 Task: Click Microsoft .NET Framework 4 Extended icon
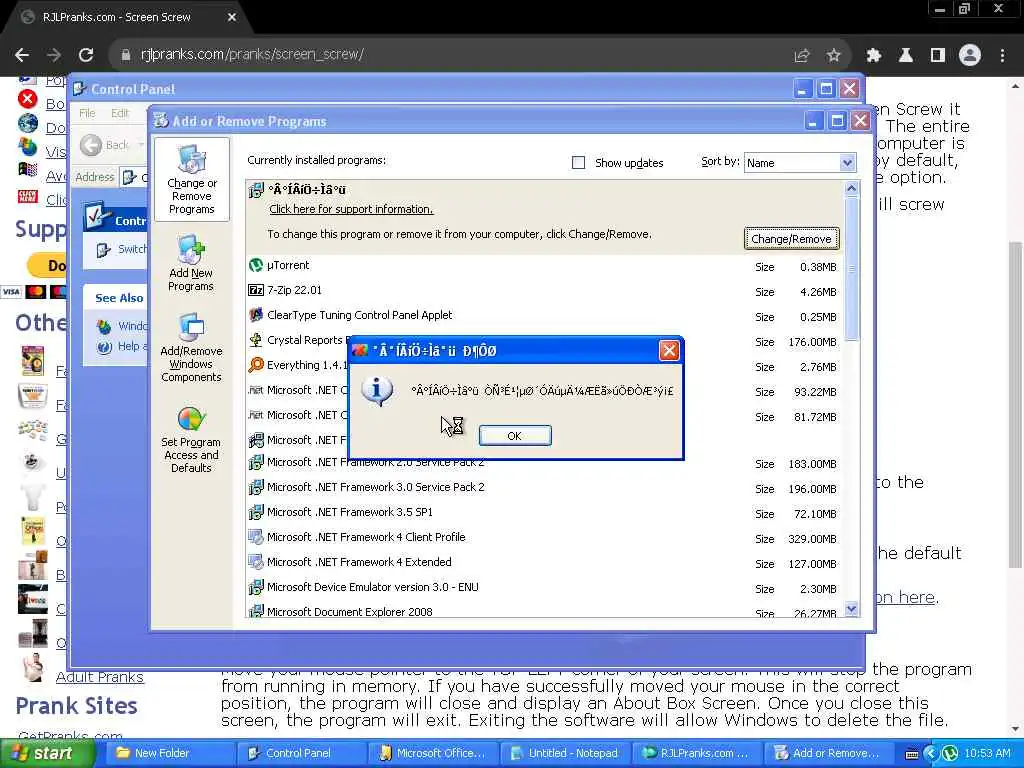point(256,562)
